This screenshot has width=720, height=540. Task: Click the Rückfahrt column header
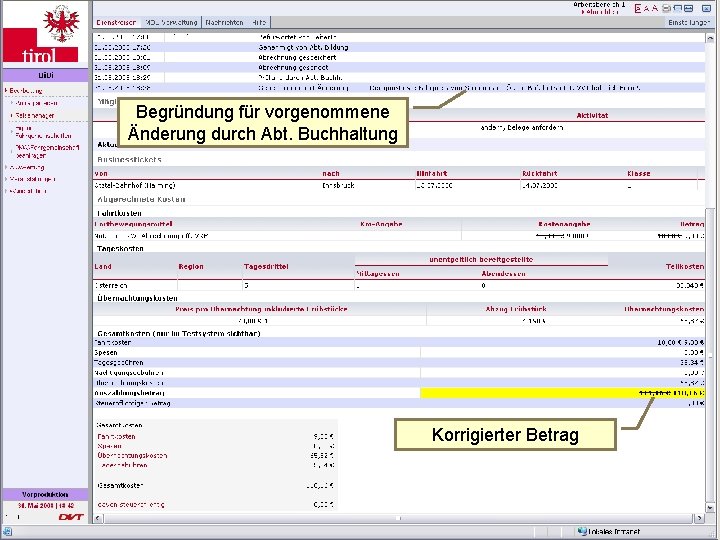(x=540, y=174)
